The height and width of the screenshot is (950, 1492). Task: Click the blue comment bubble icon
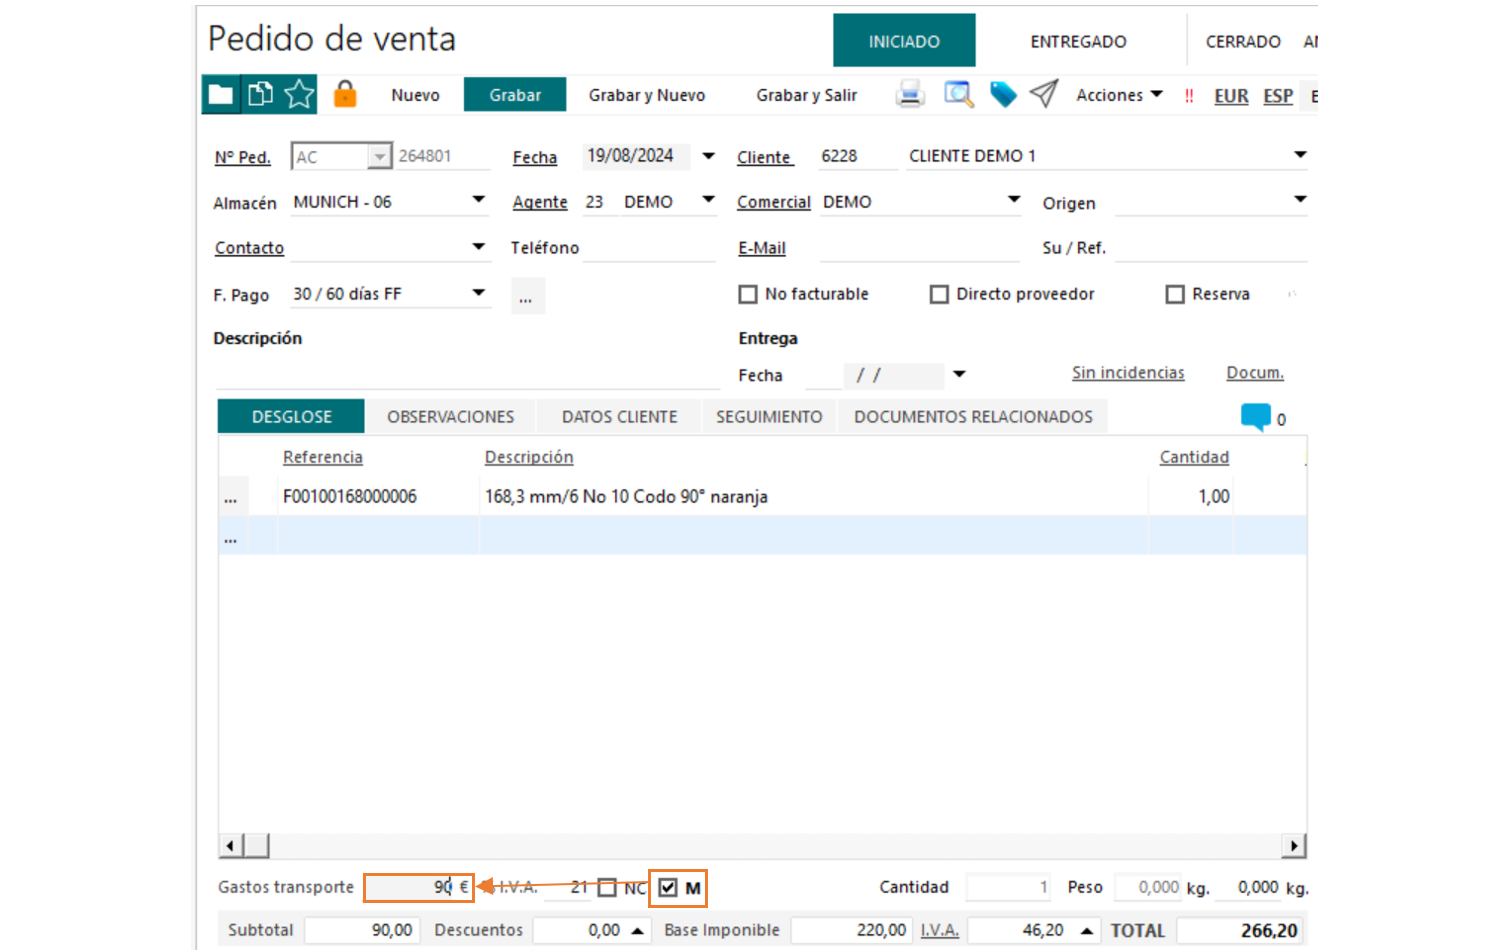click(x=1255, y=417)
